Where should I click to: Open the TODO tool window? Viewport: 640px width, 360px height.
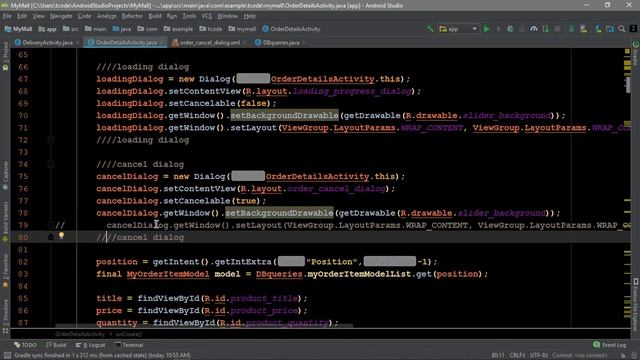25,345
